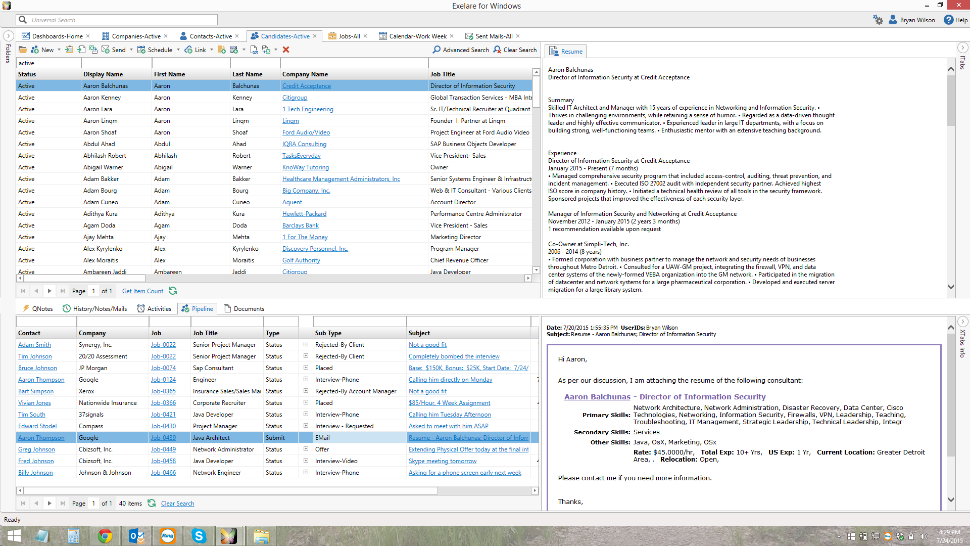Open Skype from the taskbar
This screenshot has height=546, width=970.
pos(199,535)
